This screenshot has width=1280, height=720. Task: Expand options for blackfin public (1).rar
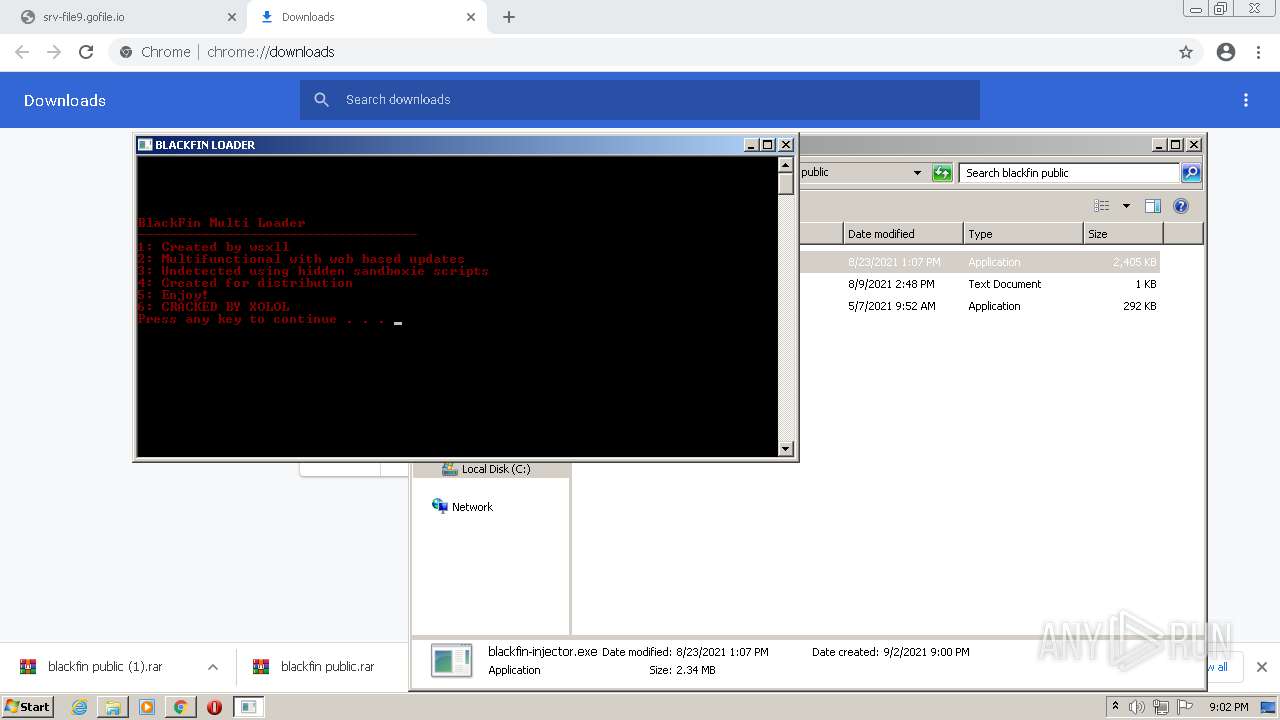click(x=212, y=667)
